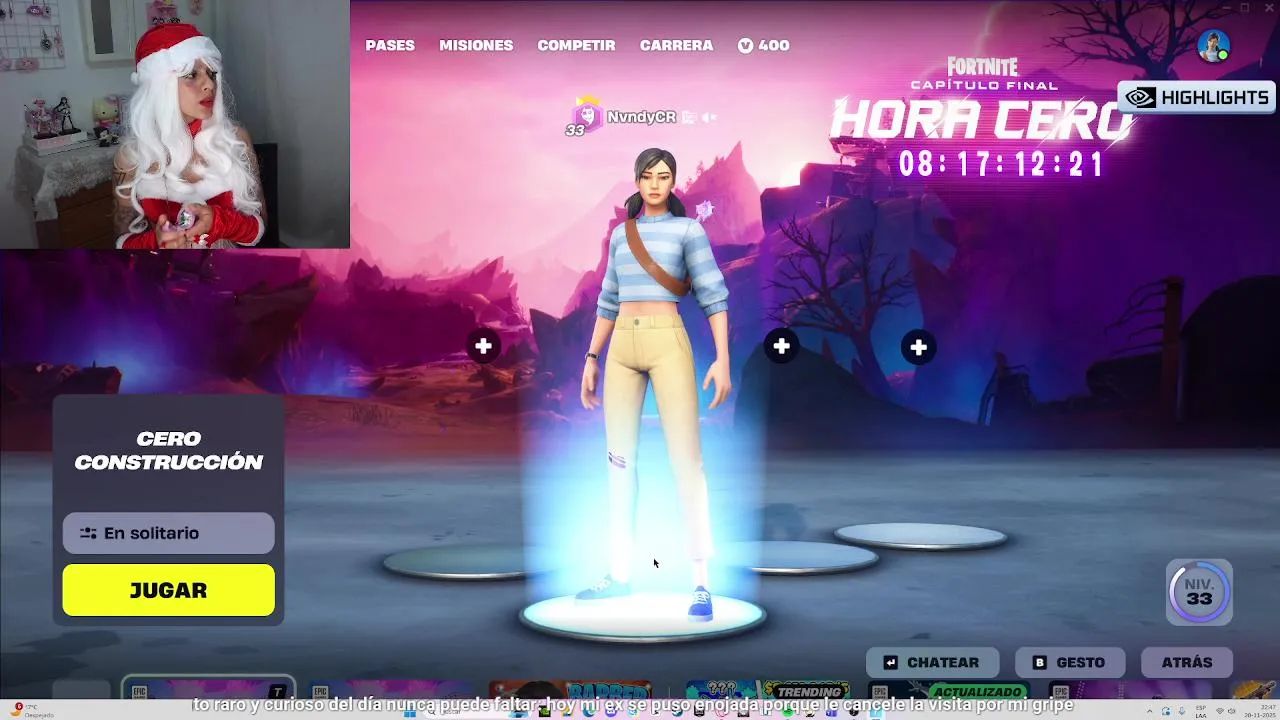Invite a friend with the leftmost plus slot
The height and width of the screenshot is (720, 1280).
[483, 346]
